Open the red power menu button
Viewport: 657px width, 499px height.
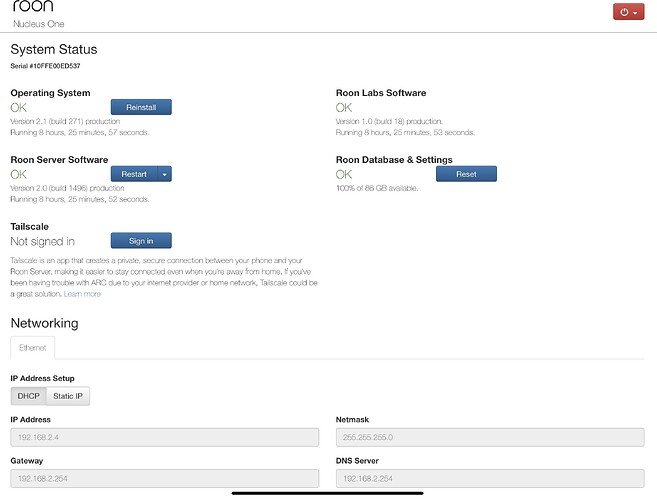pyautogui.click(x=628, y=12)
